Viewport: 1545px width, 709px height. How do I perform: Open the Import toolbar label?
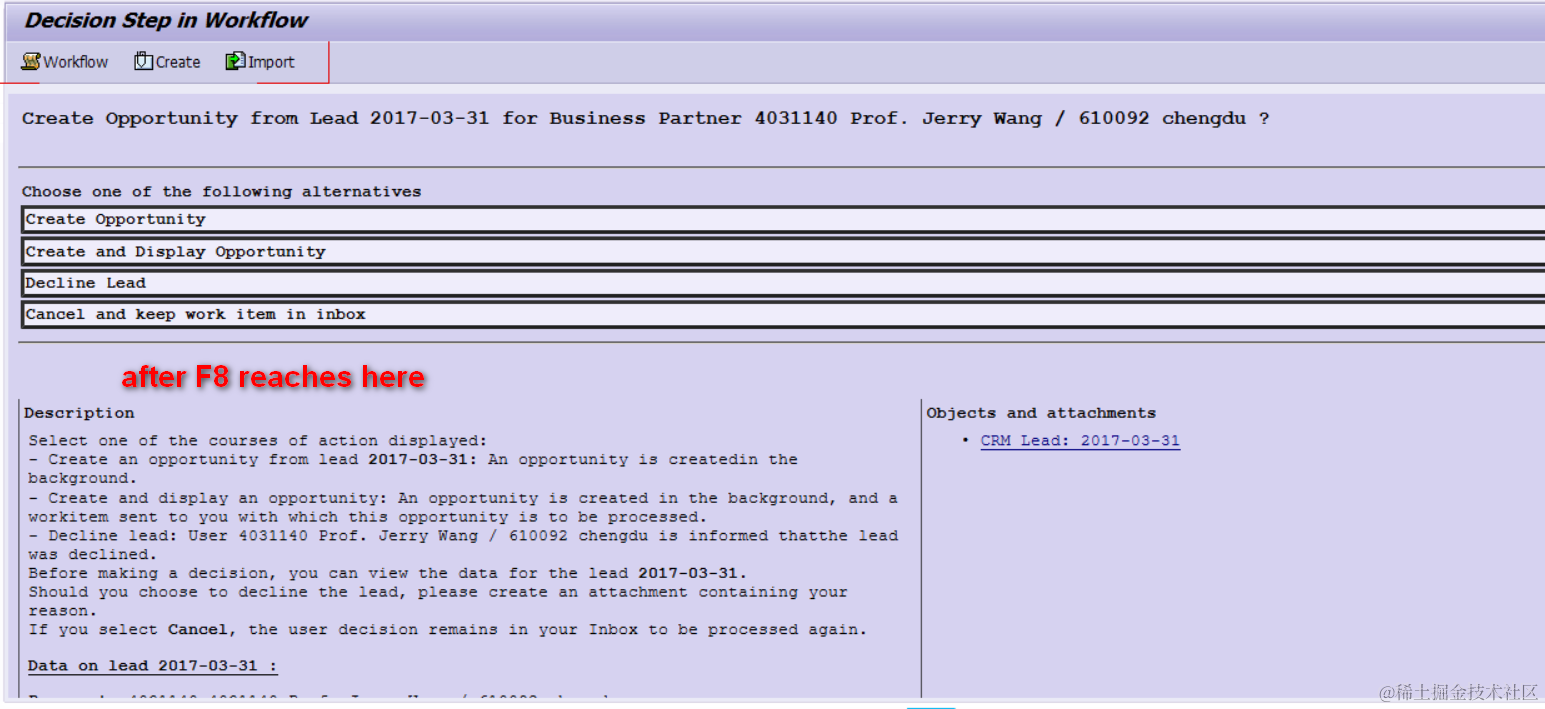[271, 62]
